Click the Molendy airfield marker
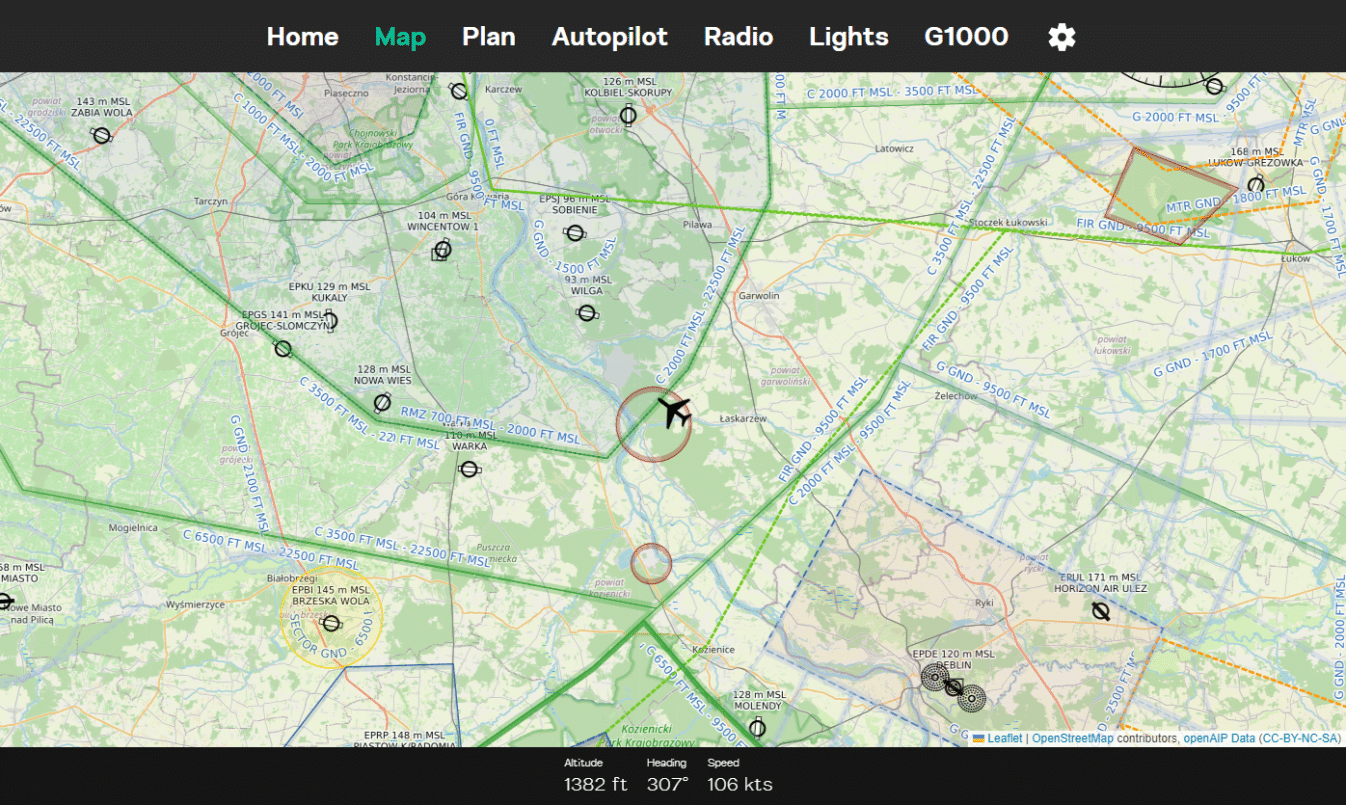Viewport: 1346px width, 805px height. point(757,726)
